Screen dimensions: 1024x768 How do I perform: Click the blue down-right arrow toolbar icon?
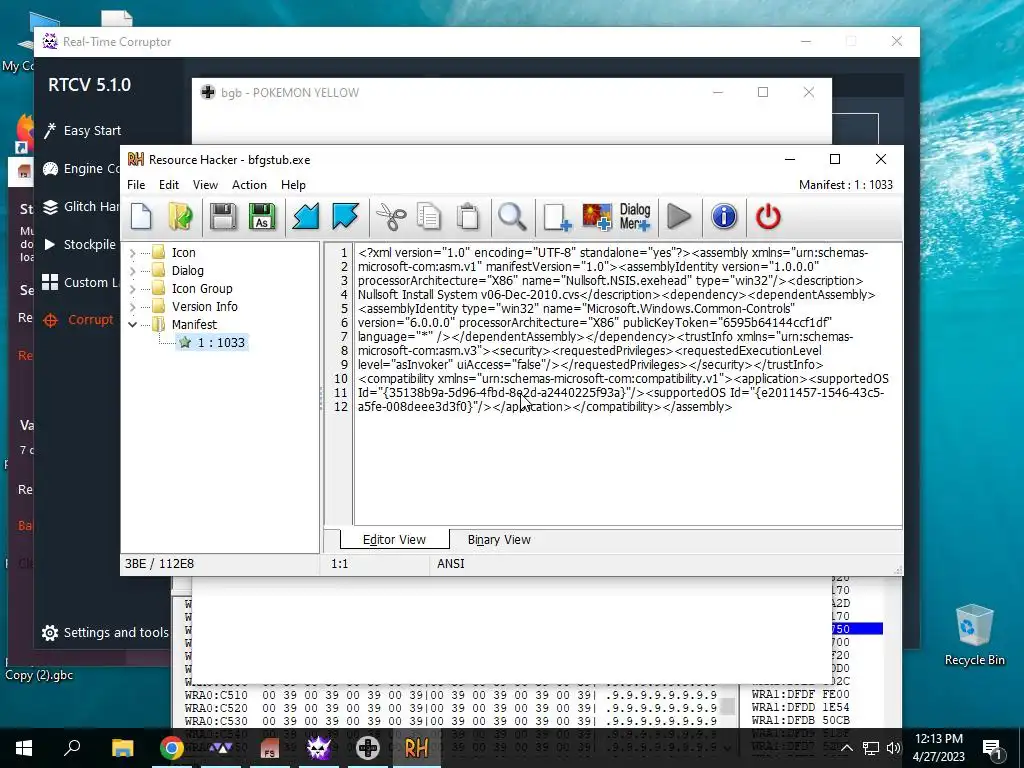[345, 217]
